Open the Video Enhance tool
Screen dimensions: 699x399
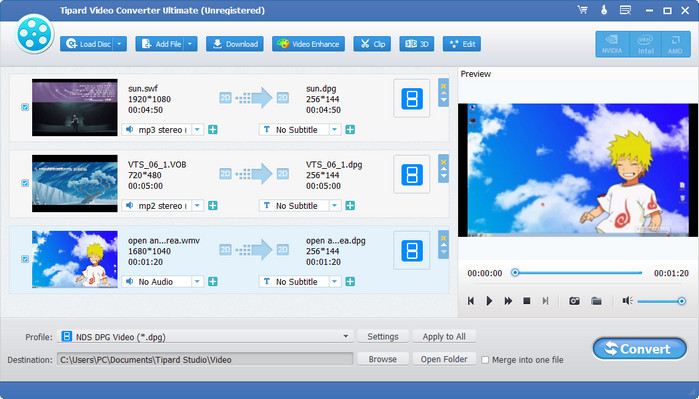click(x=308, y=44)
